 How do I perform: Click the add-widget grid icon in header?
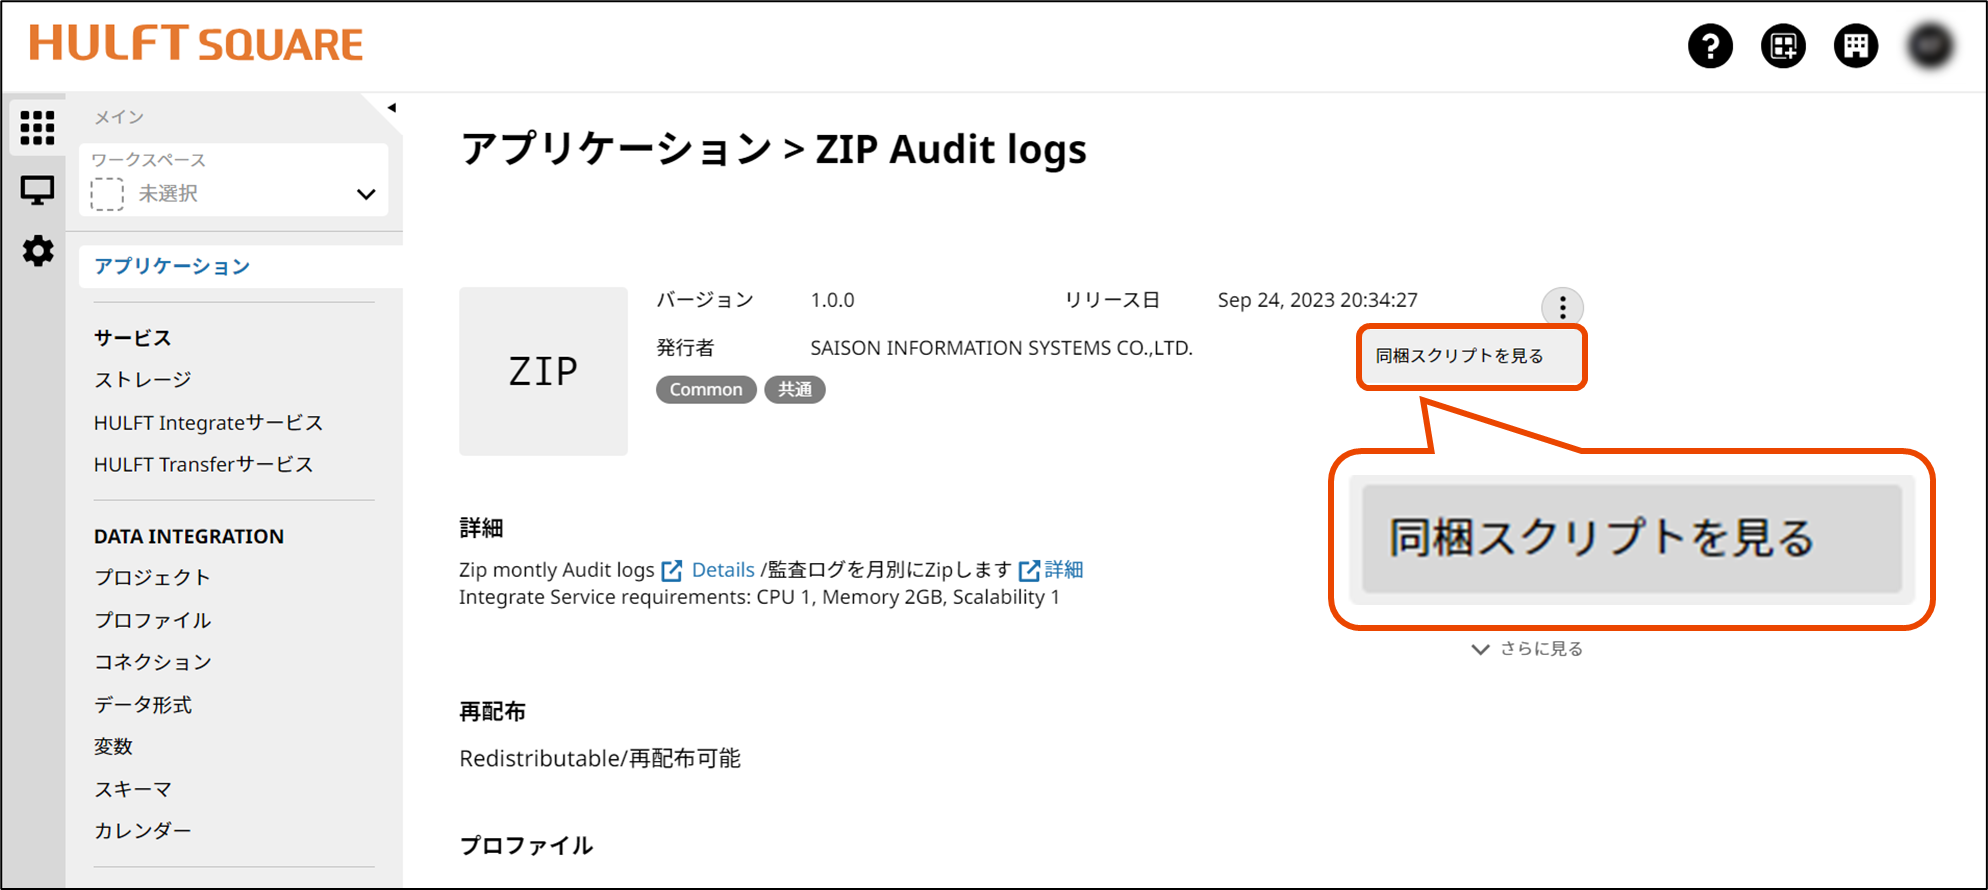[1783, 46]
